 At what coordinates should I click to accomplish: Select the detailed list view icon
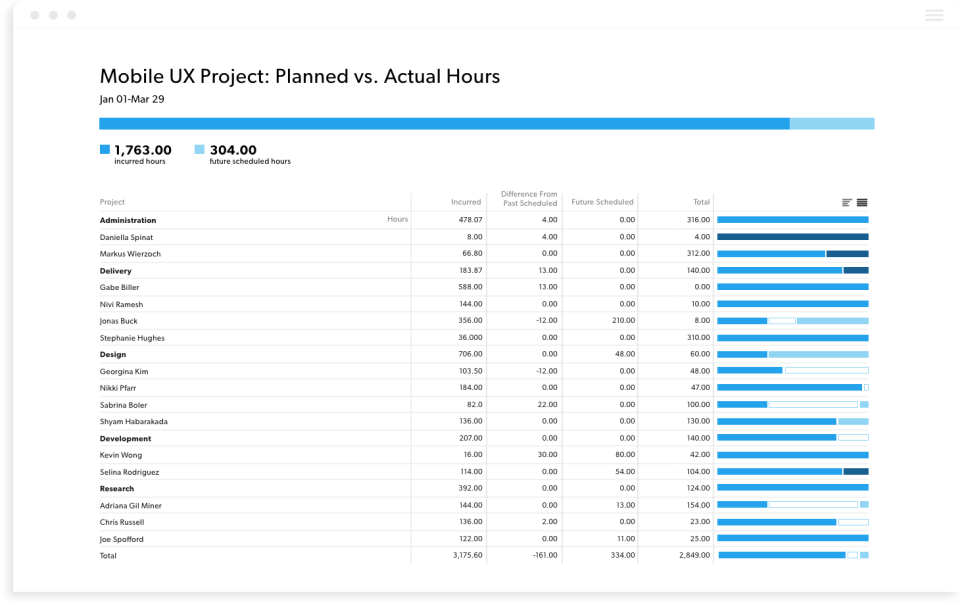click(862, 202)
